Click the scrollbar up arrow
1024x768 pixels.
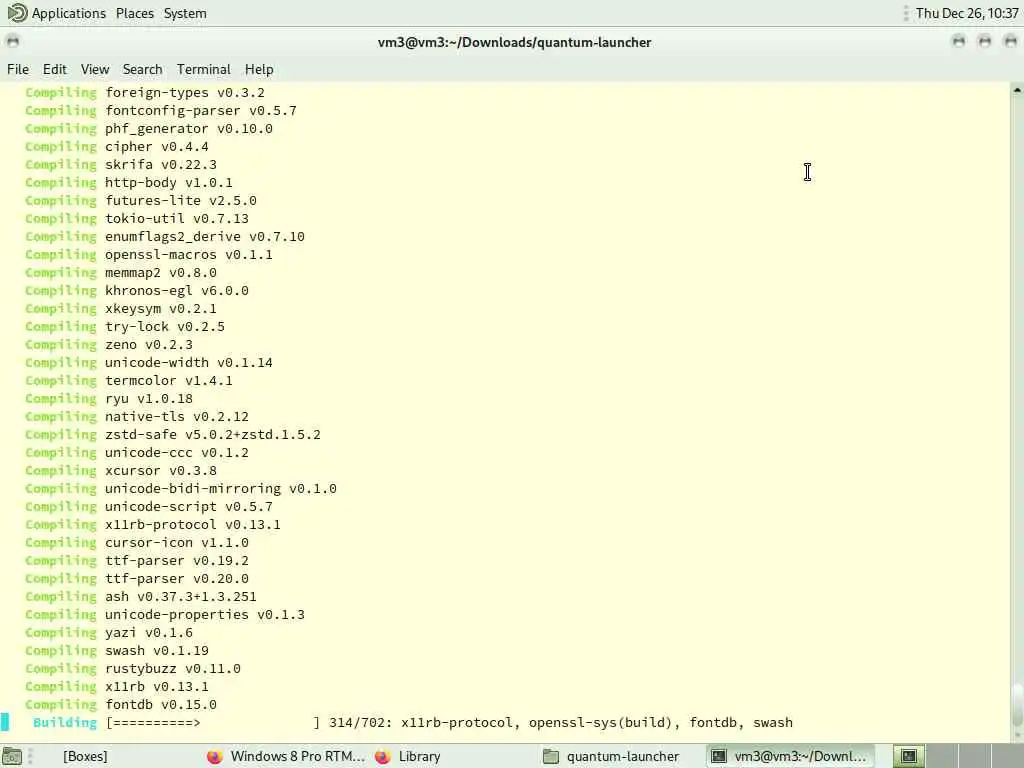coord(1017,90)
